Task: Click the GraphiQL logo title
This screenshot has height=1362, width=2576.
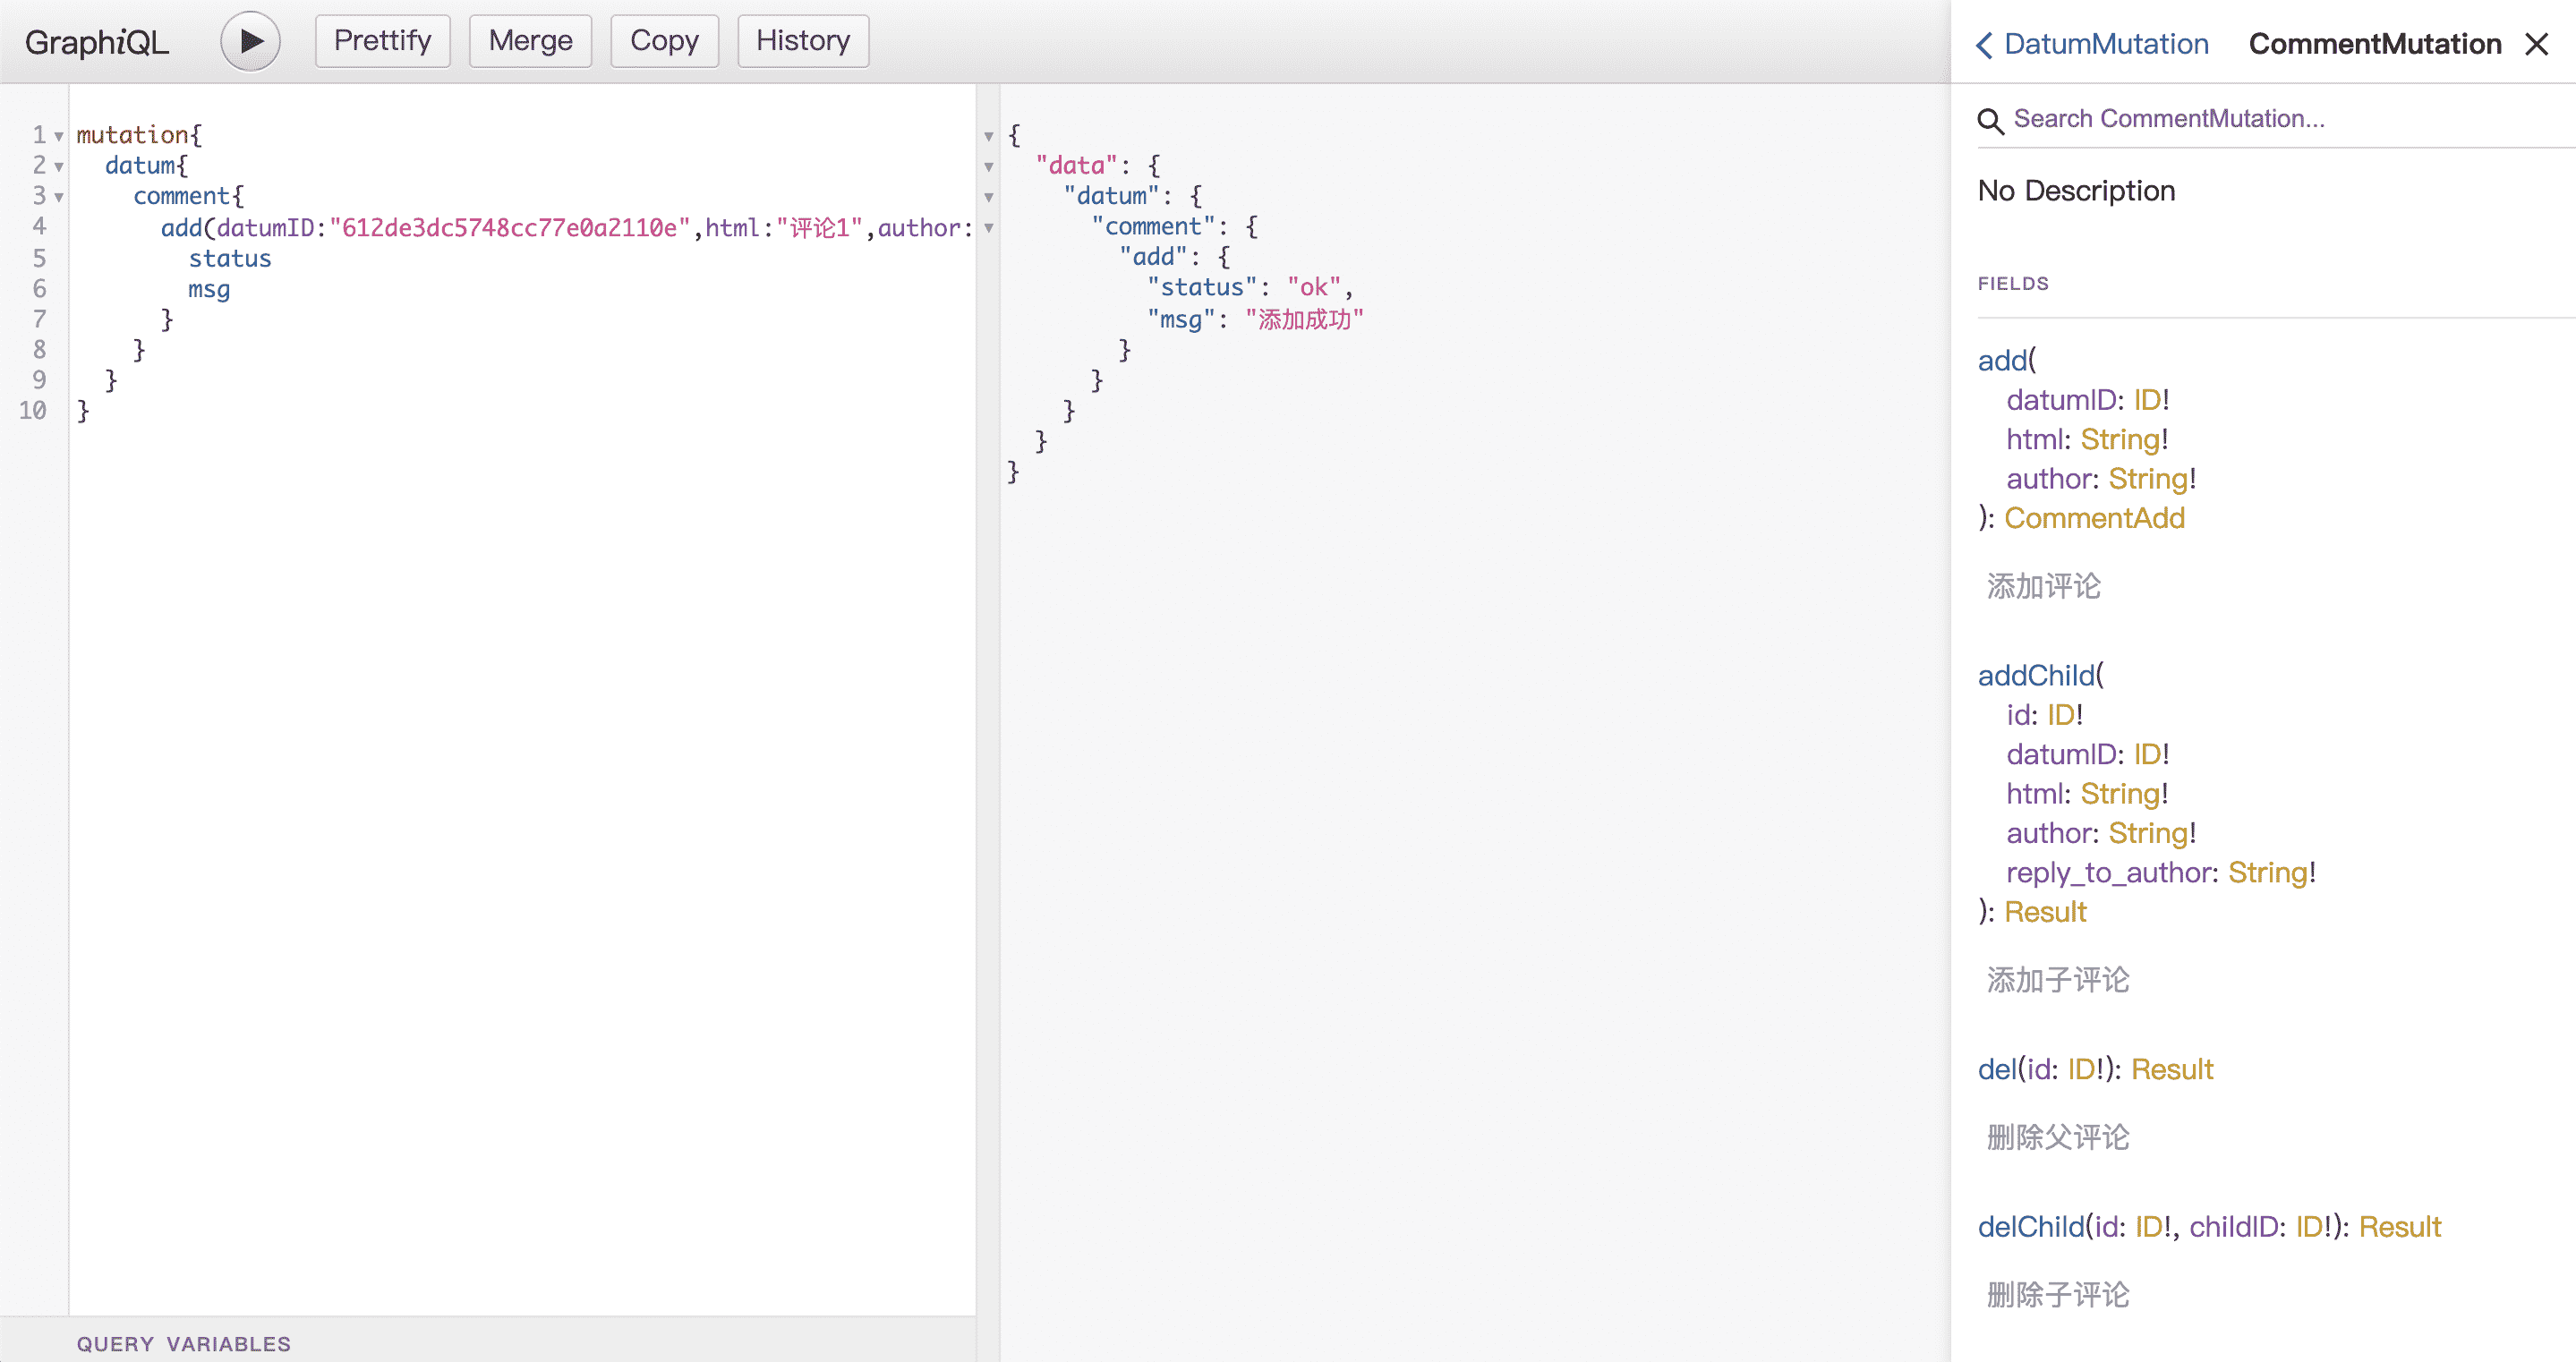Action: (x=97, y=42)
